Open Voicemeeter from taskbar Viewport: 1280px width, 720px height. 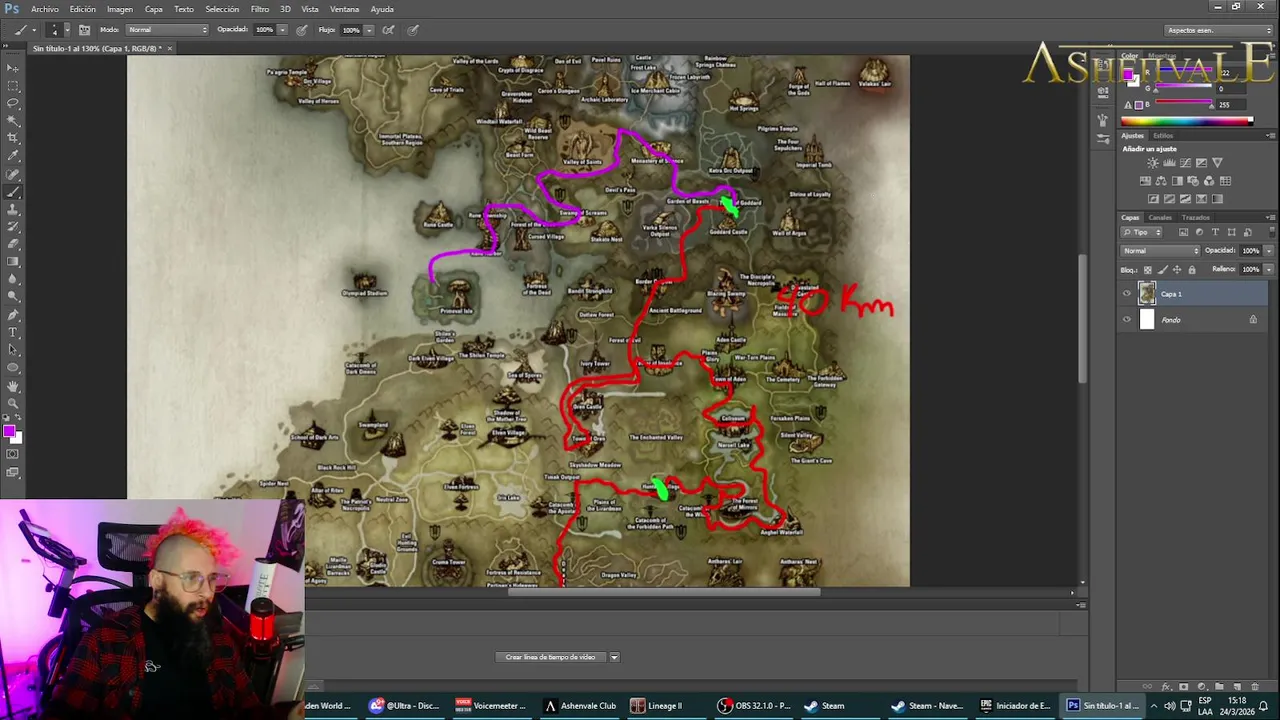click(490, 706)
